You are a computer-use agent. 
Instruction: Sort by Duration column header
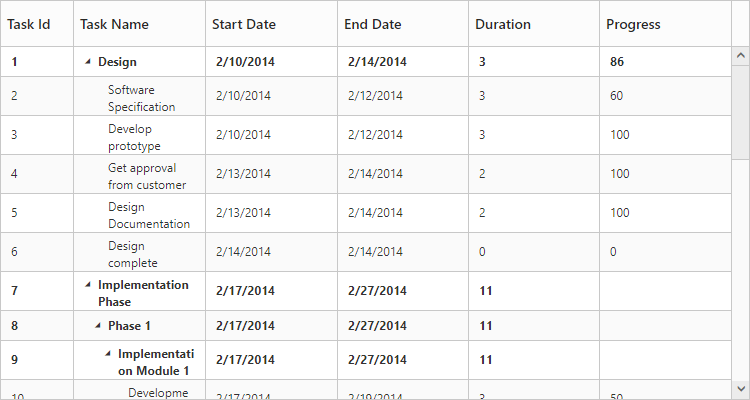[x=503, y=24]
